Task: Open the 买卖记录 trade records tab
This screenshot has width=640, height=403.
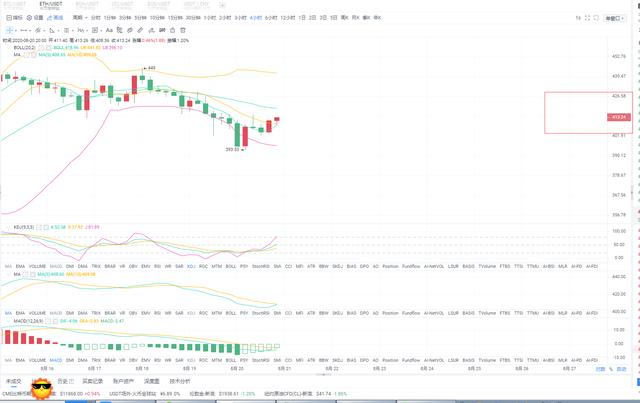Action: point(93,381)
